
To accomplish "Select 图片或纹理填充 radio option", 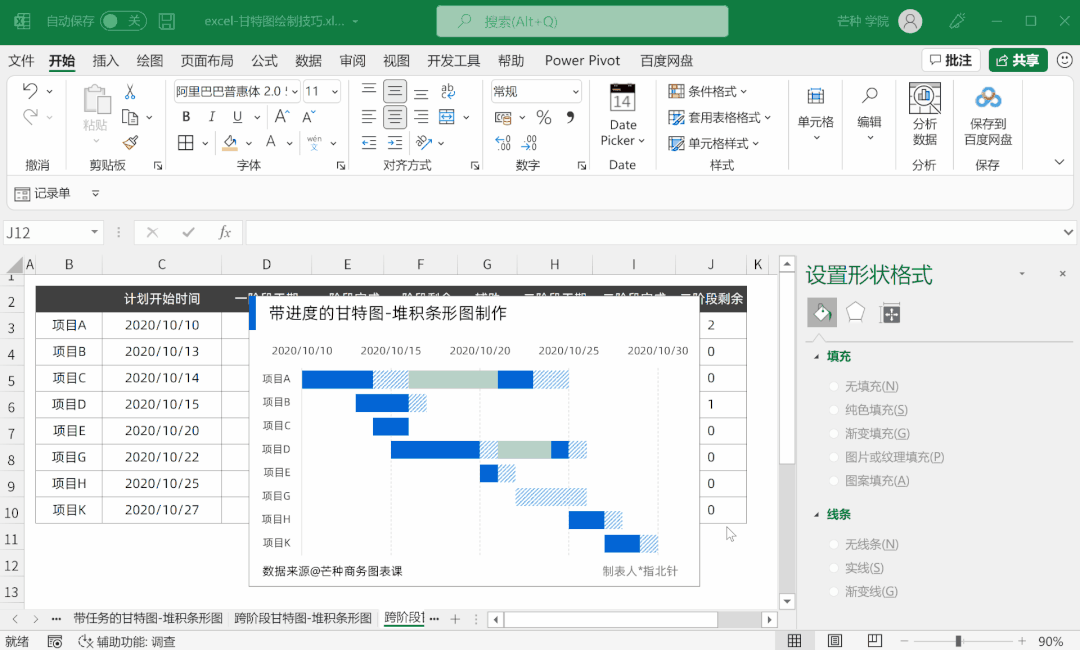I will 834,457.
